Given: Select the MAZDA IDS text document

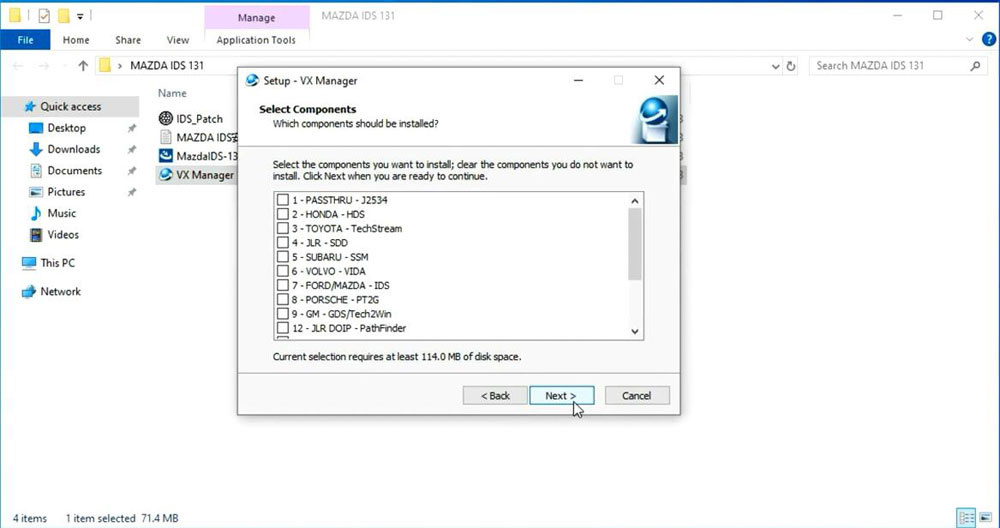Looking at the screenshot, I should pyautogui.click(x=196, y=137).
